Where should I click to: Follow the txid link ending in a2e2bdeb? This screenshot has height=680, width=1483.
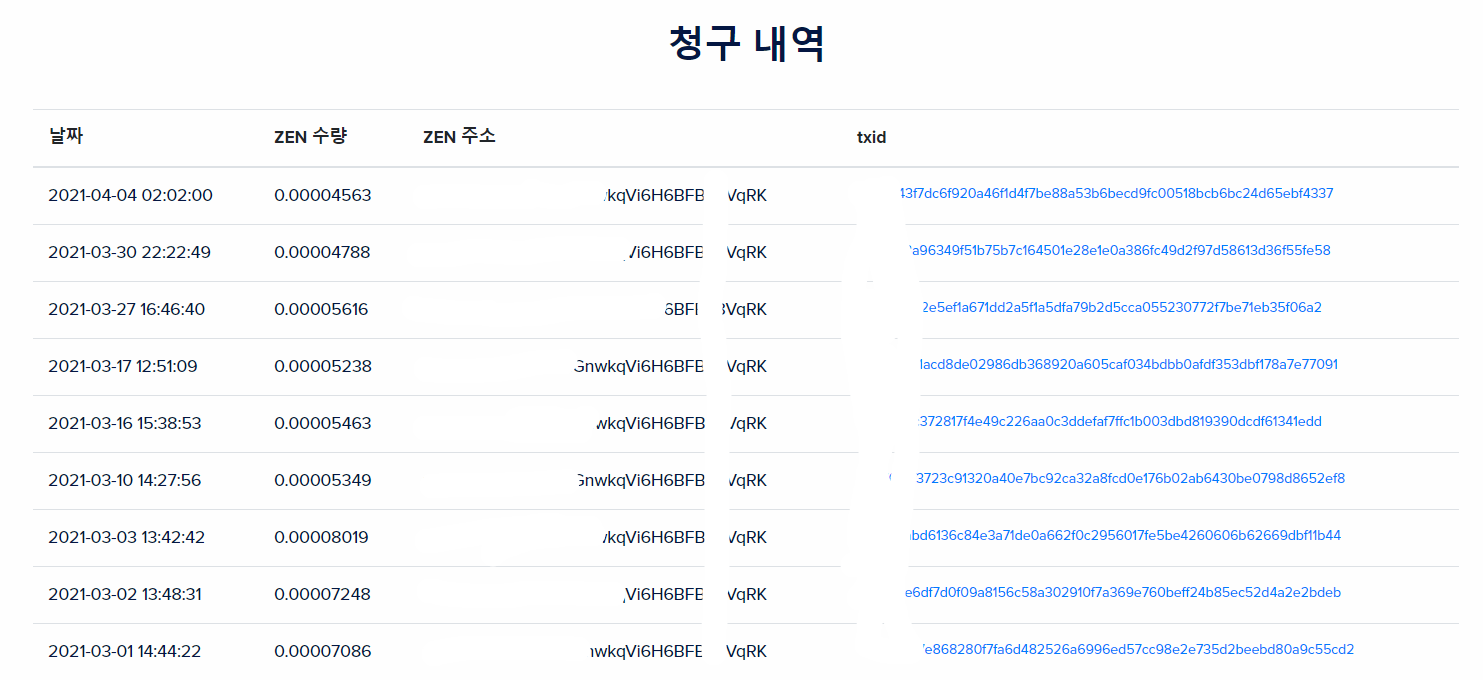click(x=1122, y=593)
